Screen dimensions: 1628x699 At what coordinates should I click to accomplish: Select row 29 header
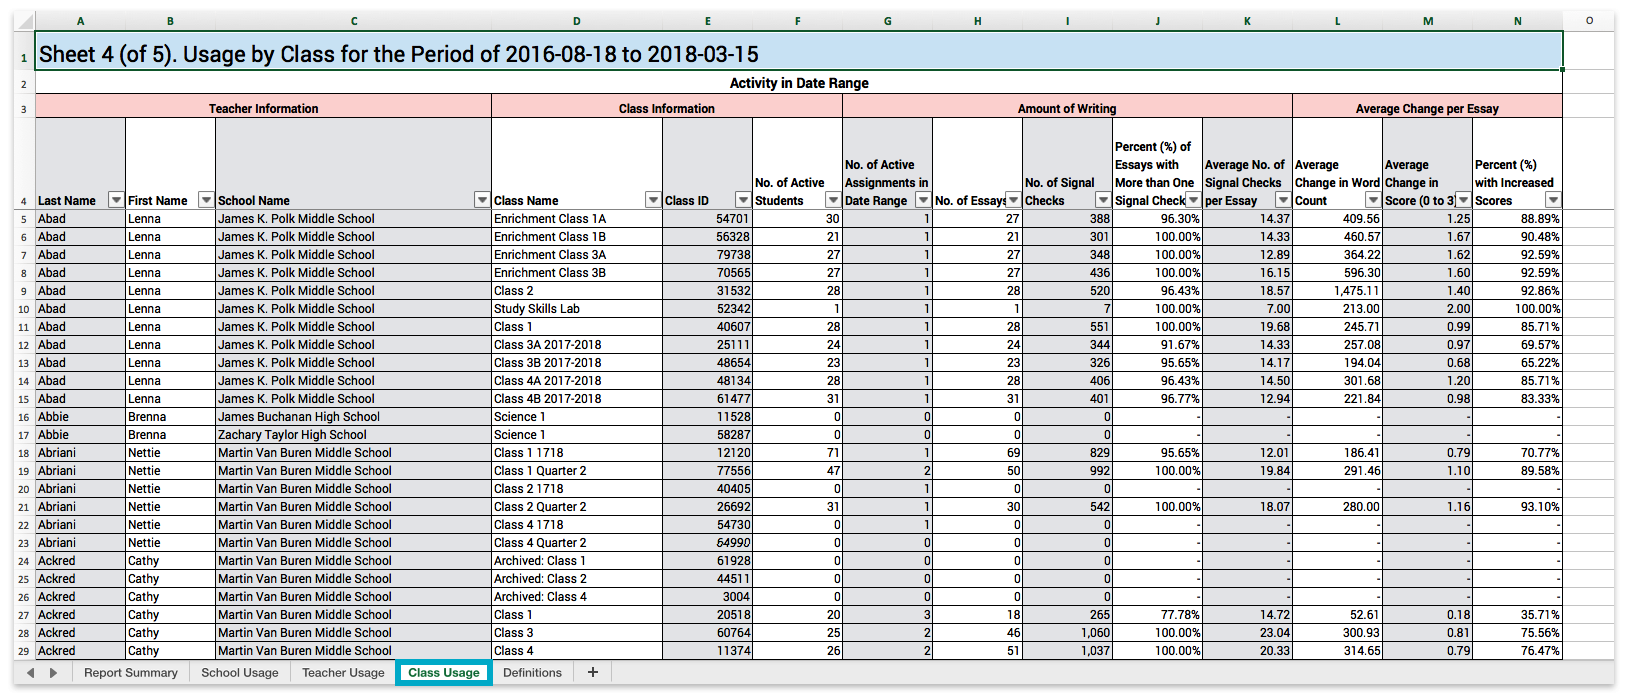(24, 651)
